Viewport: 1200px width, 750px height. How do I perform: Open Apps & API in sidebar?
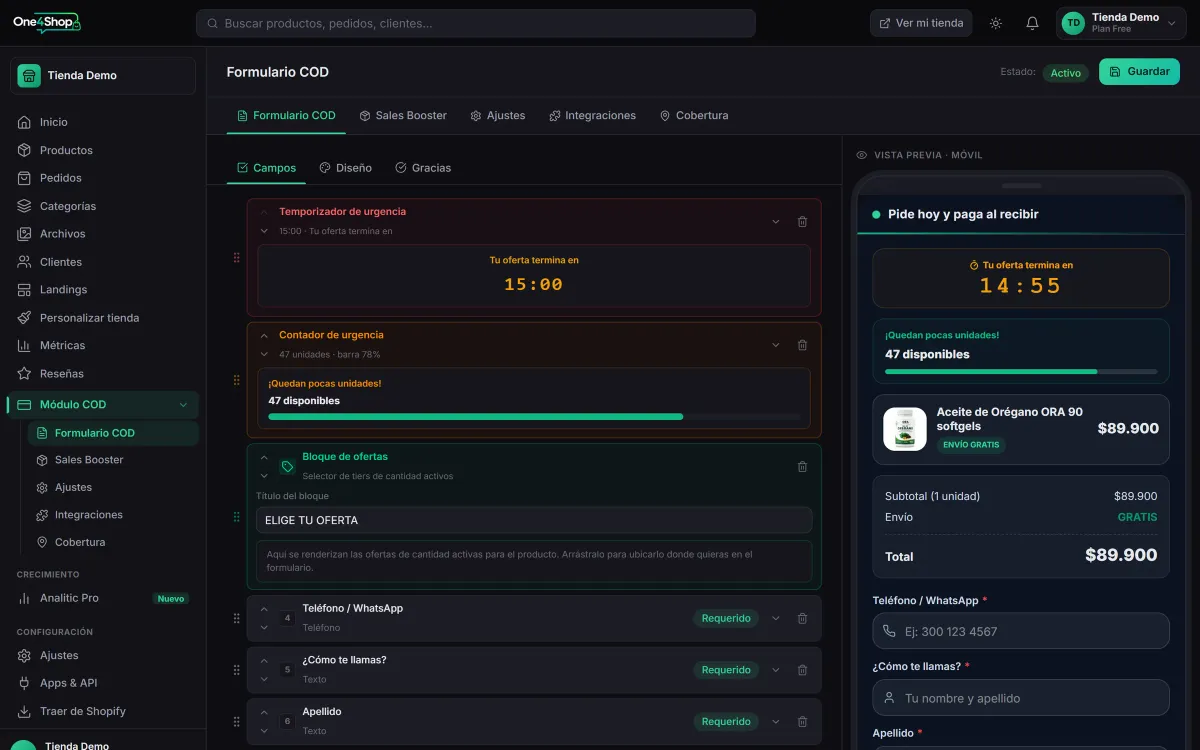tap(103, 683)
